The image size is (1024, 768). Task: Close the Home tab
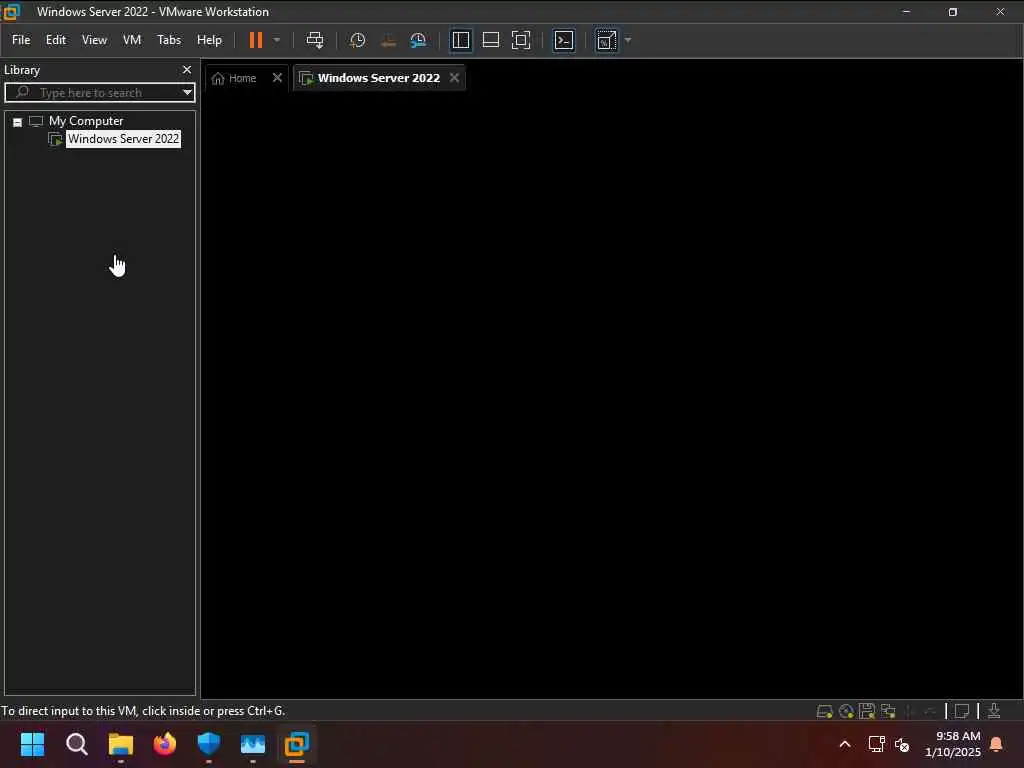(277, 78)
